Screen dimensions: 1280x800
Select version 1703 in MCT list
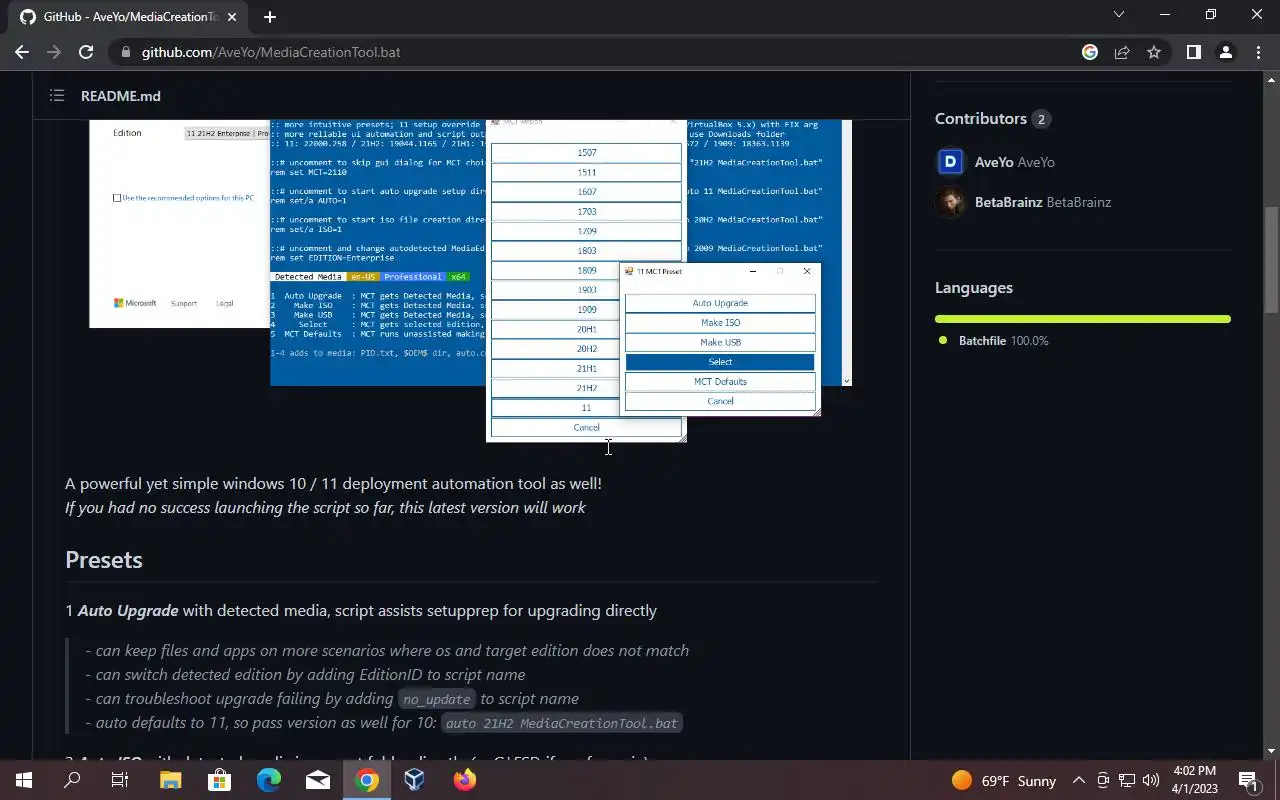coord(587,212)
